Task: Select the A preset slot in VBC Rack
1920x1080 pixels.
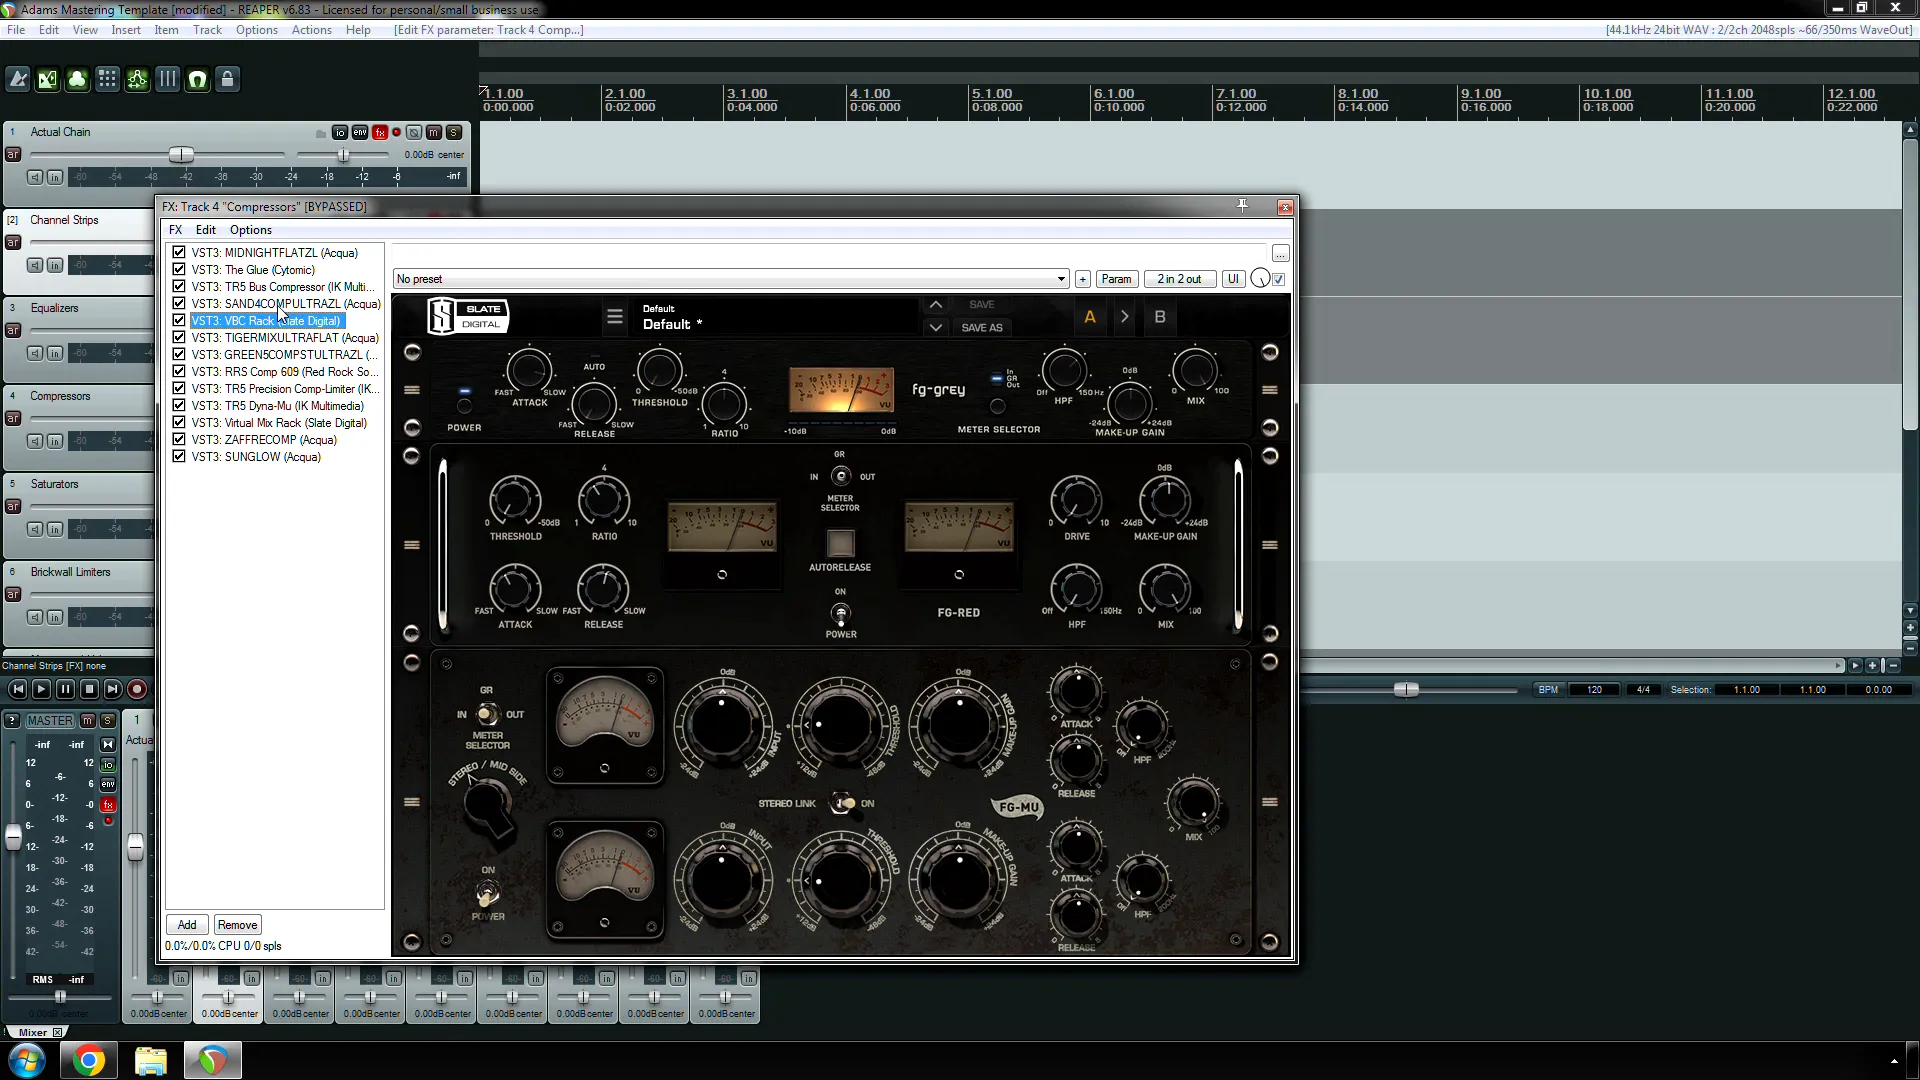Action: coord(1090,317)
